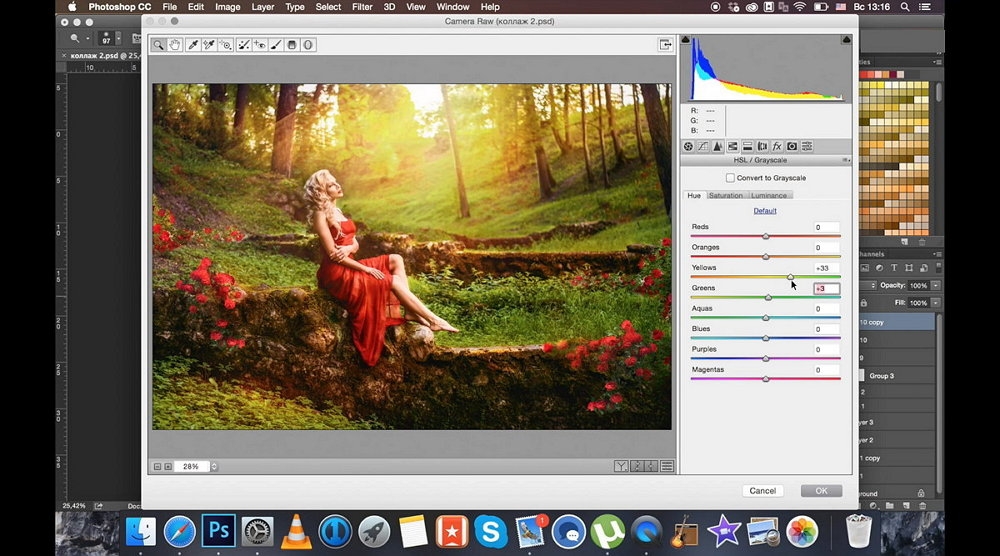Image resolution: width=1000 pixels, height=556 pixels.
Task: Confirm Camera Raw changes with OK
Action: [821, 491]
